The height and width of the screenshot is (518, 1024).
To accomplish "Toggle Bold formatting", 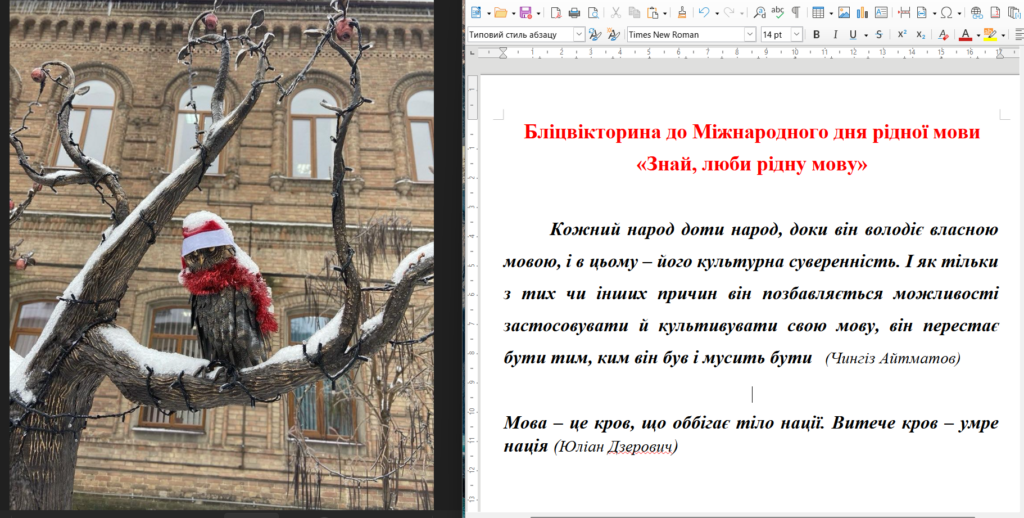I will 816,34.
